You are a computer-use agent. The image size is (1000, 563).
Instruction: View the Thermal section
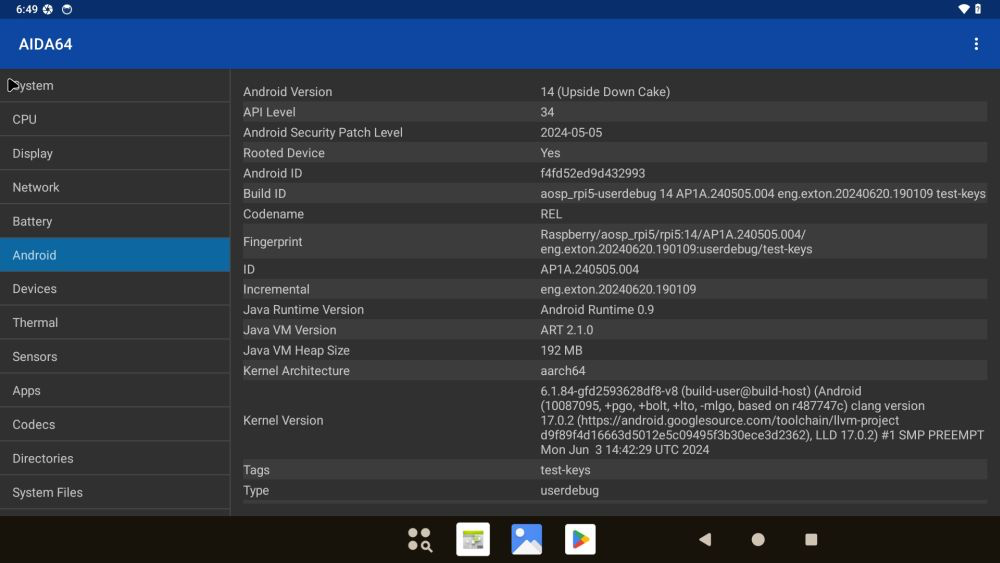click(x=115, y=323)
